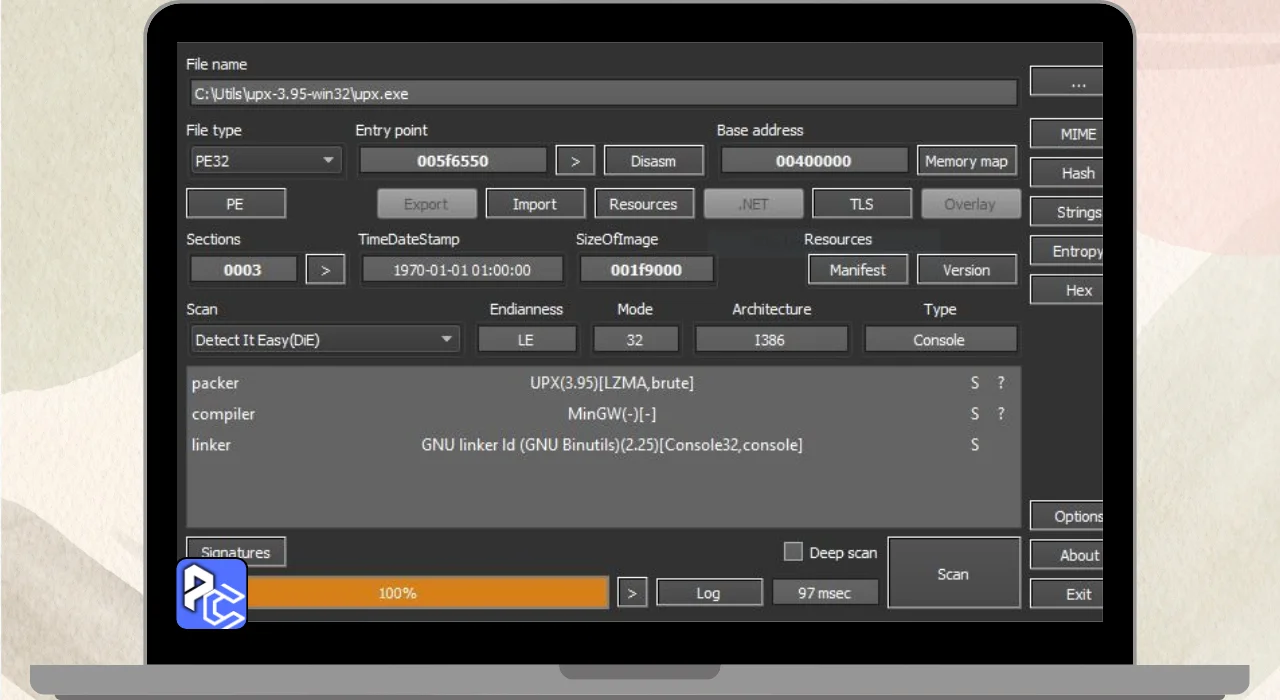
Task: Show the Resources section
Action: [x=643, y=204]
